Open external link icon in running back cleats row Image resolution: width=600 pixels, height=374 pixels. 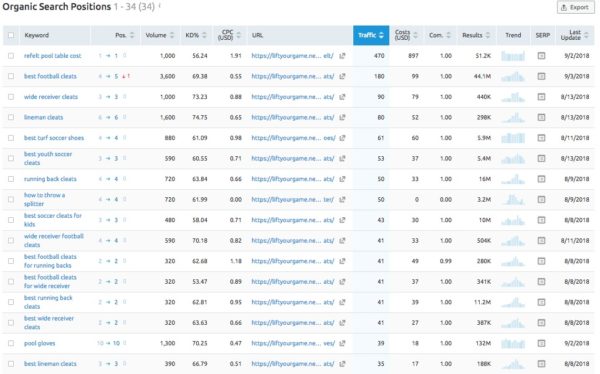click(x=342, y=179)
